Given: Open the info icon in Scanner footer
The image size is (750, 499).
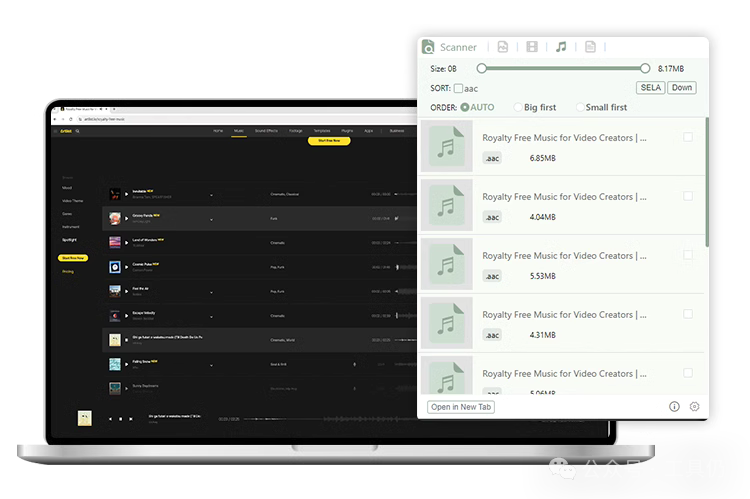Looking at the screenshot, I should click(674, 407).
